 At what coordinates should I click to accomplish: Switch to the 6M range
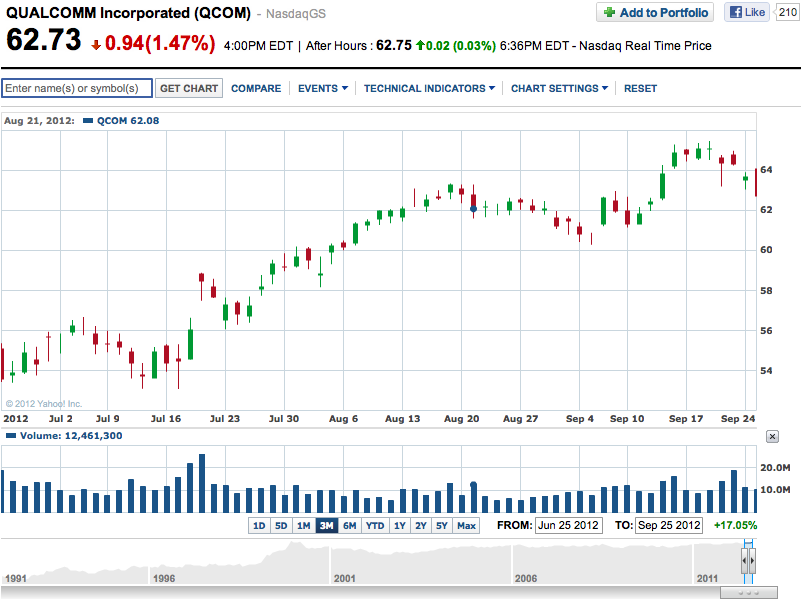[349, 525]
